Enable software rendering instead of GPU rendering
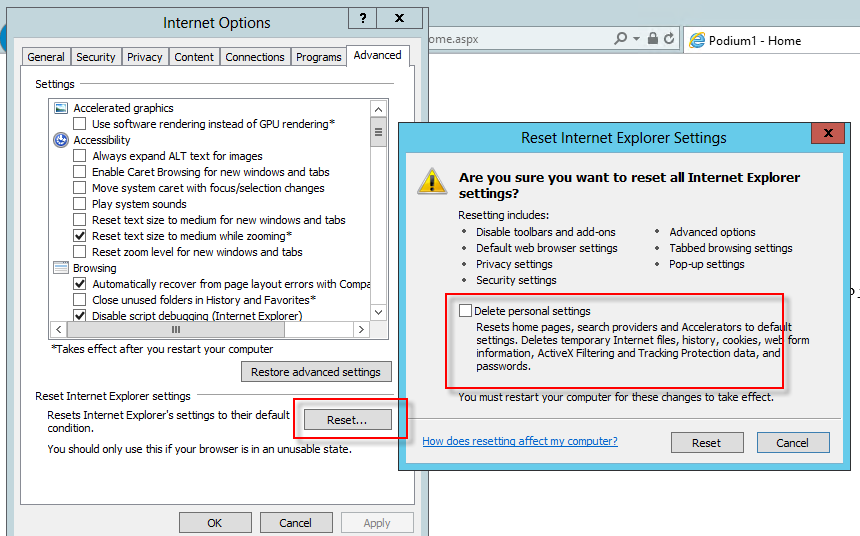Image resolution: width=860 pixels, height=536 pixels. (x=80, y=124)
